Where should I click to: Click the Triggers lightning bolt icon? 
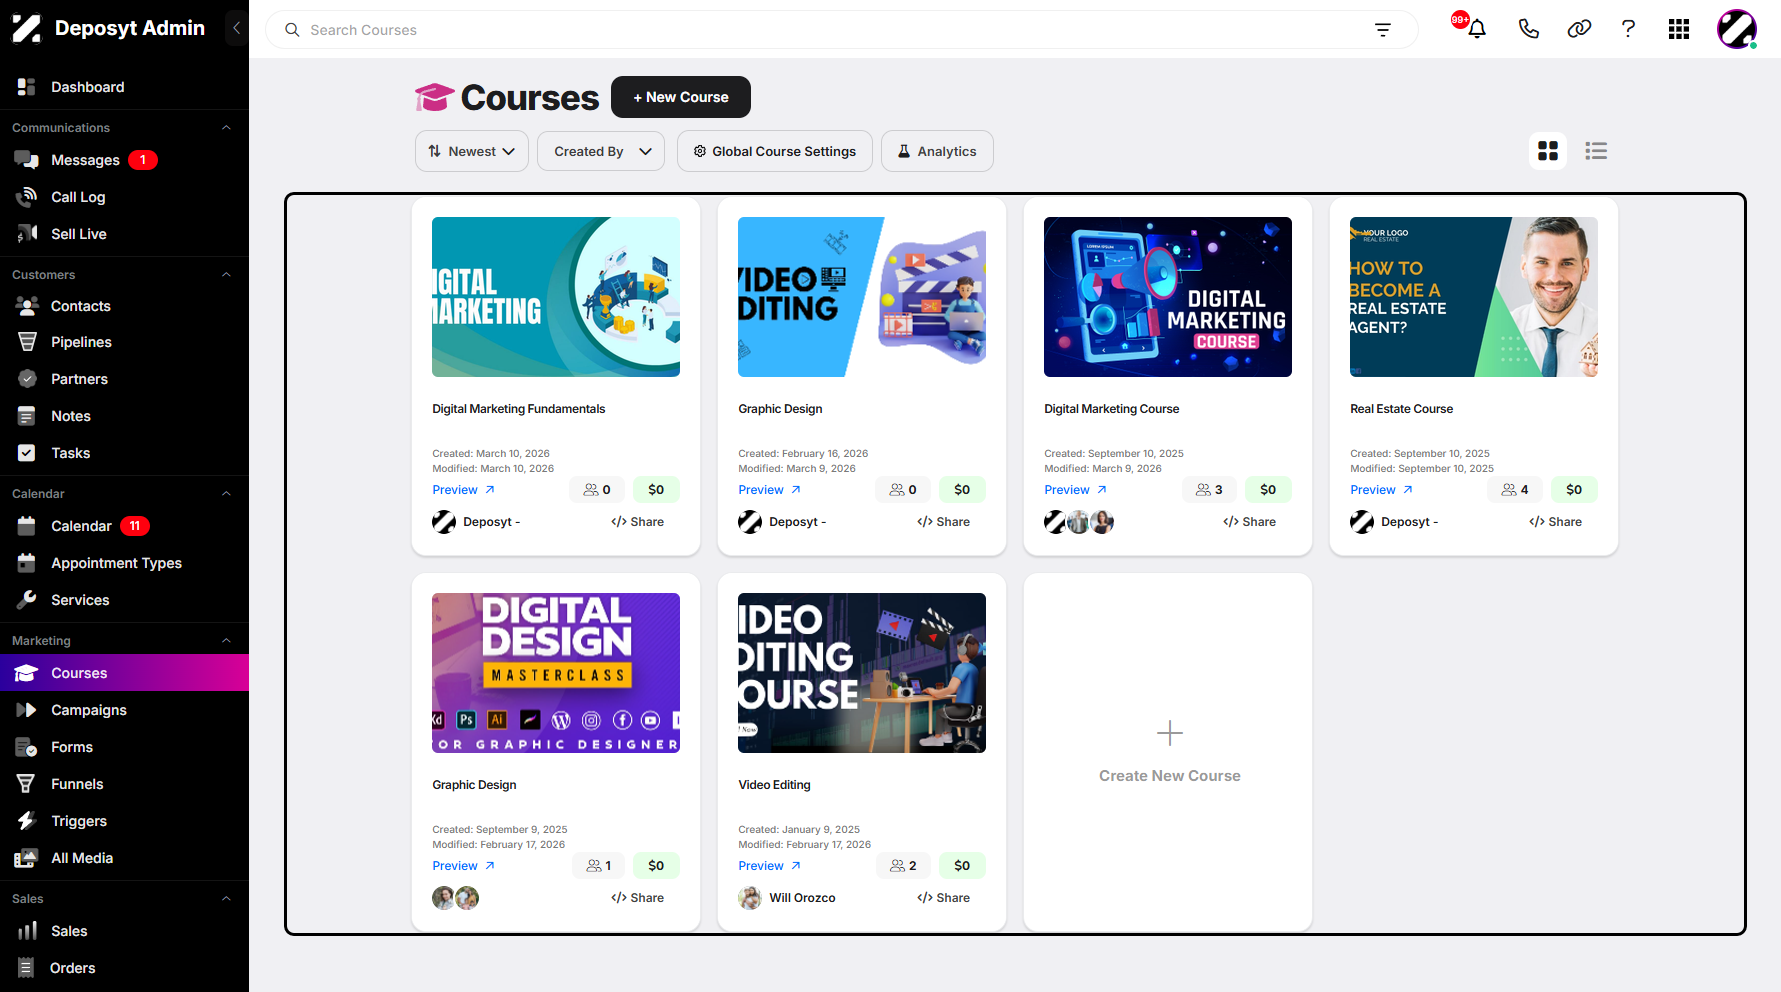click(27, 821)
